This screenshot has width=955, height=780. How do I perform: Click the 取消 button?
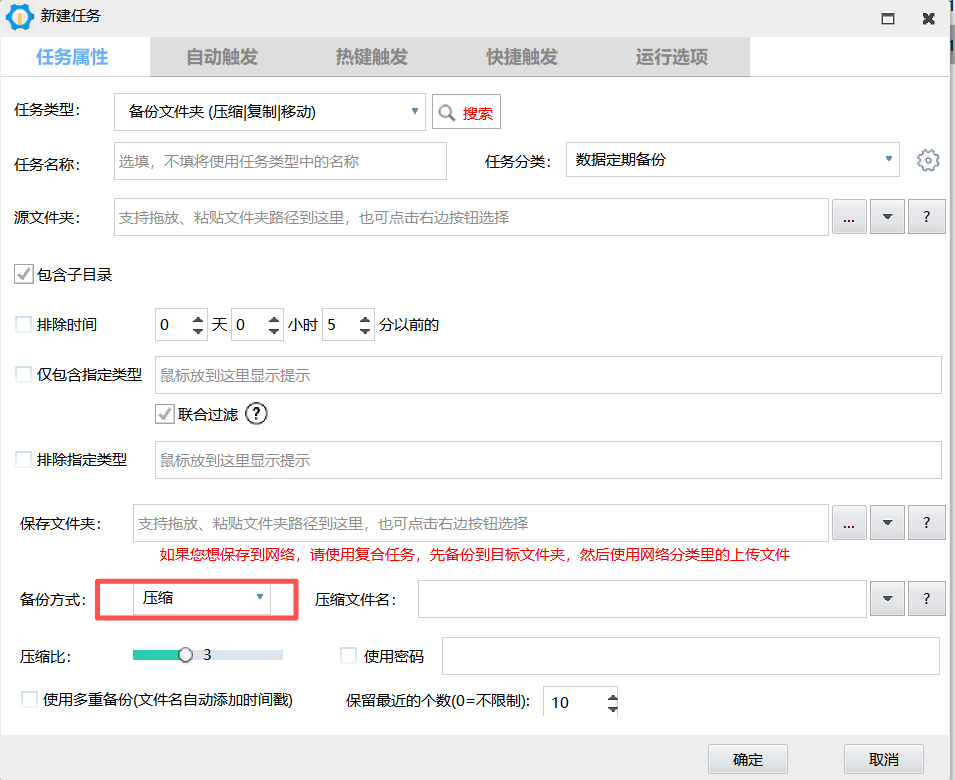(883, 759)
